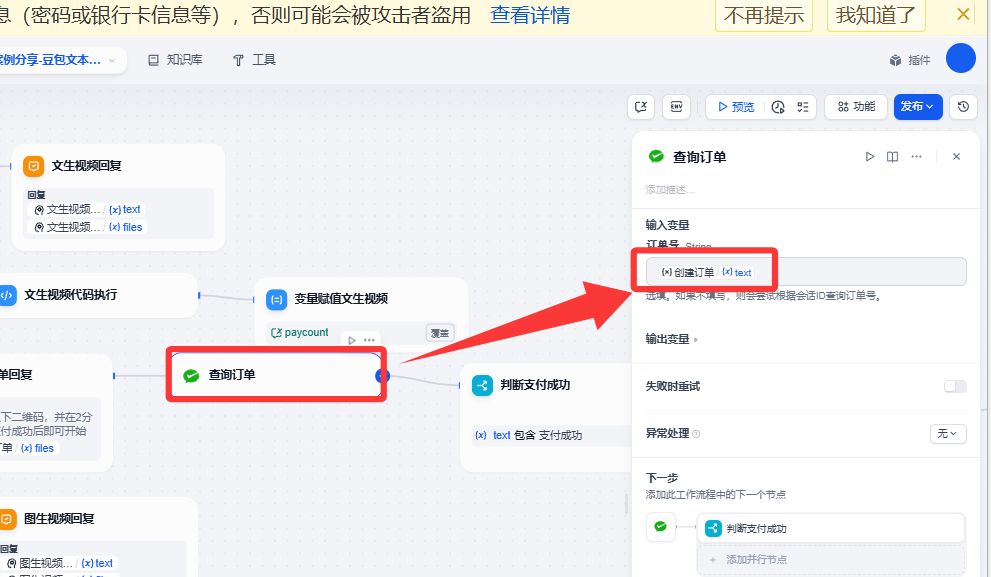Image resolution: width=991 pixels, height=577 pixels.
Task: Click the 我知道了 banner button
Action: click(876, 15)
